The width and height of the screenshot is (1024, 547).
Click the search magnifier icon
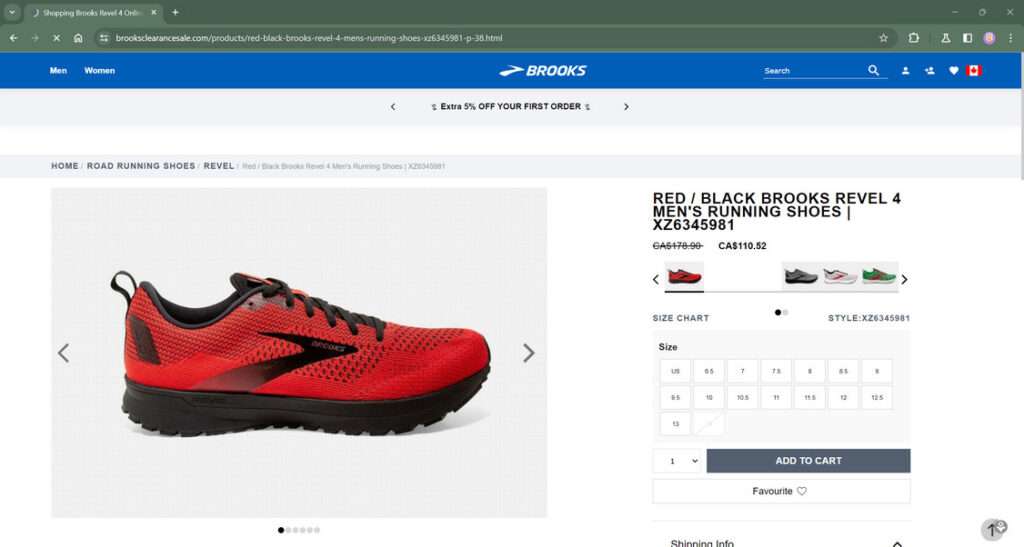[x=873, y=70]
